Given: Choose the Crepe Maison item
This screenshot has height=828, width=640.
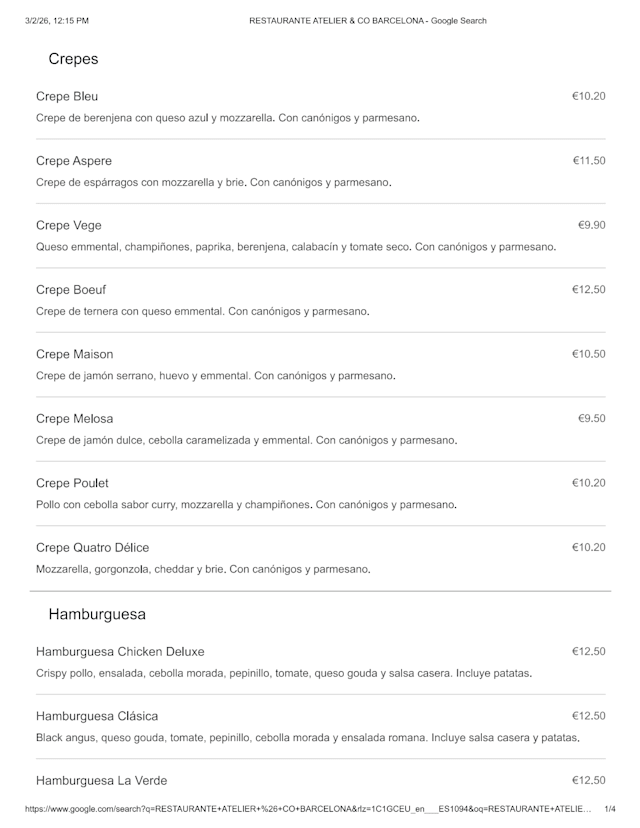Looking at the screenshot, I should [75, 354].
